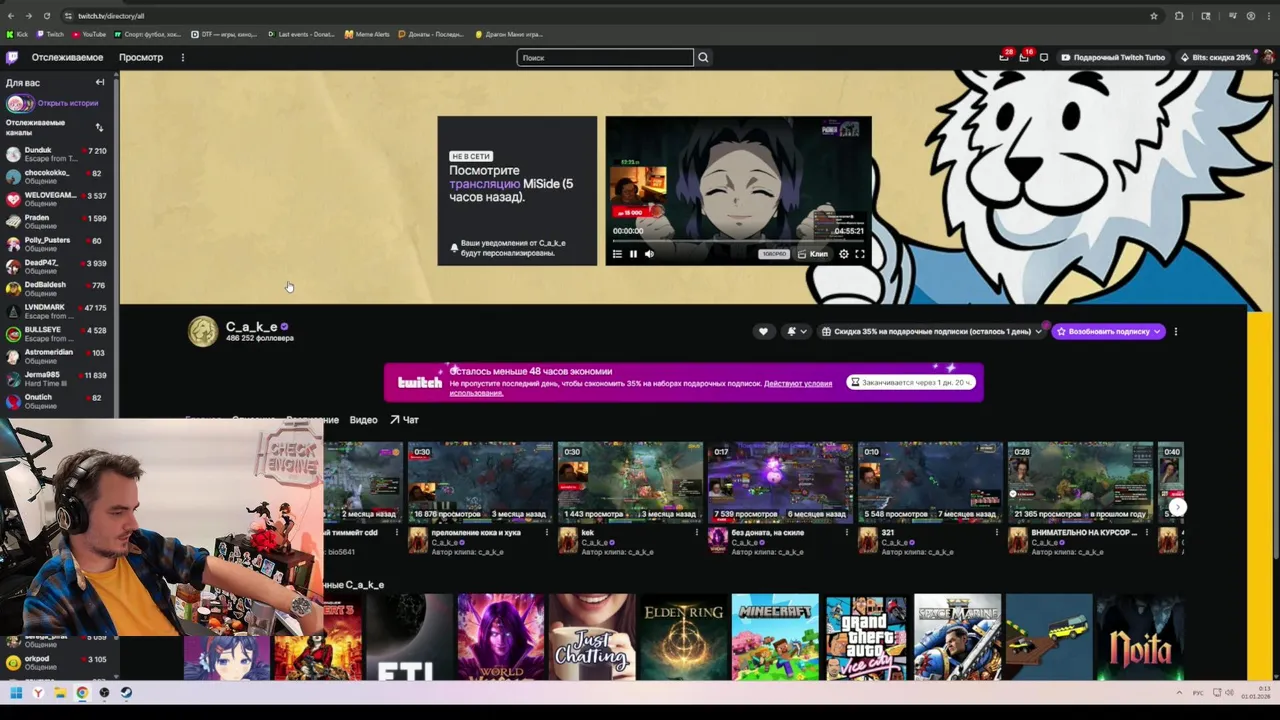
Task: Open more options dots in top navigation
Action: (182, 57)
